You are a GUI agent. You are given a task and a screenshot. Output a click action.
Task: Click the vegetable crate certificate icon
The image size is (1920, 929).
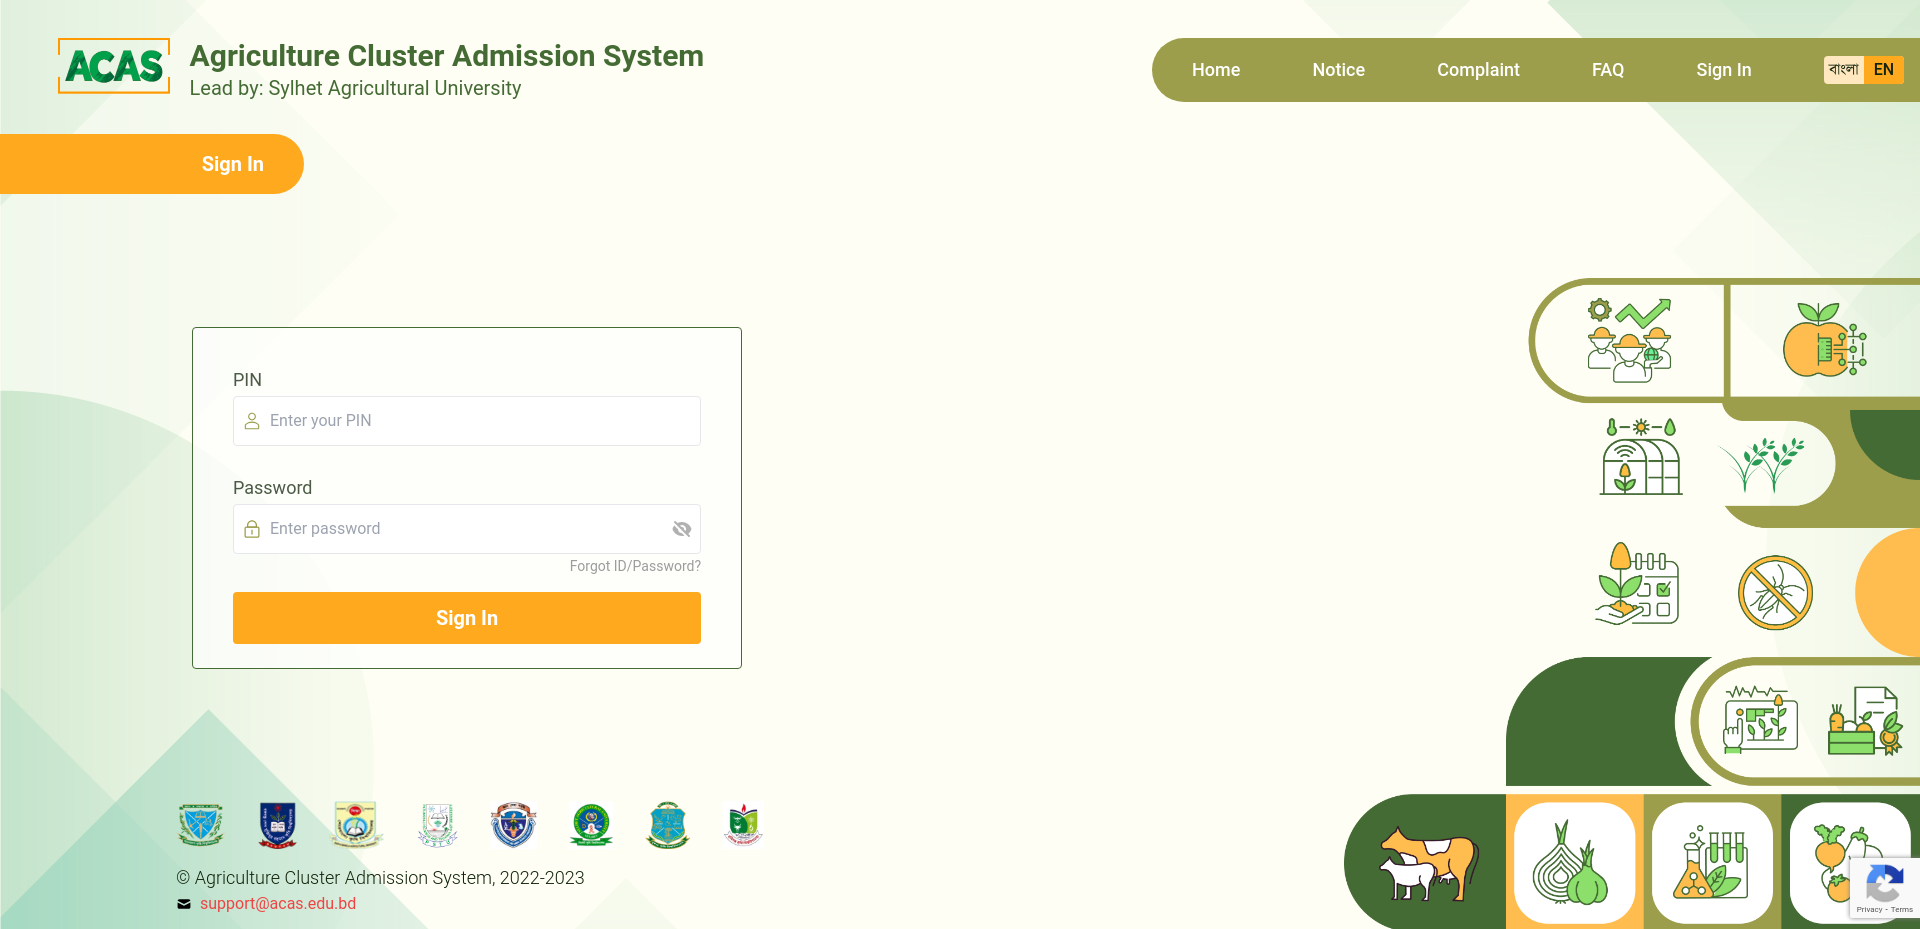coord(1865,720)
